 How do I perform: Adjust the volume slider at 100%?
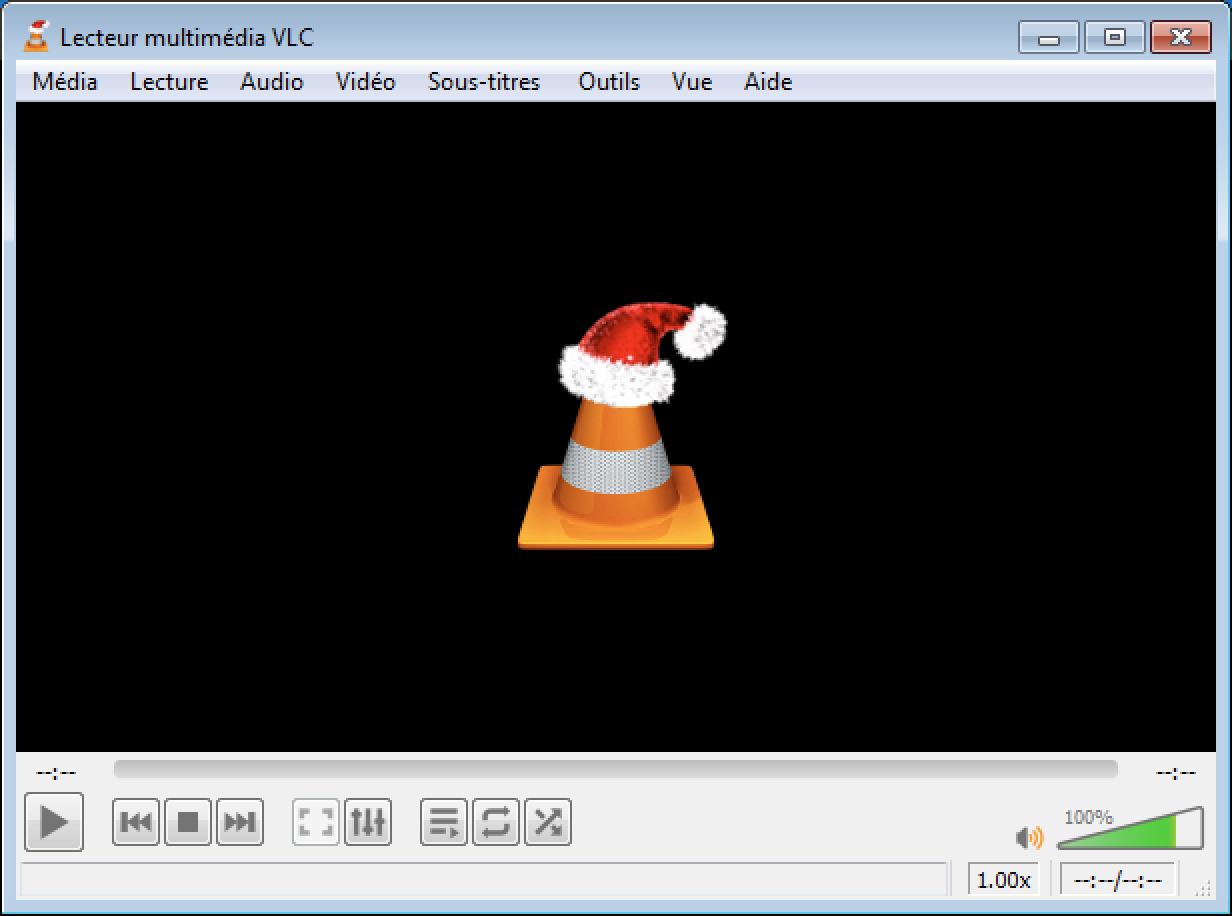point(1130,829)
